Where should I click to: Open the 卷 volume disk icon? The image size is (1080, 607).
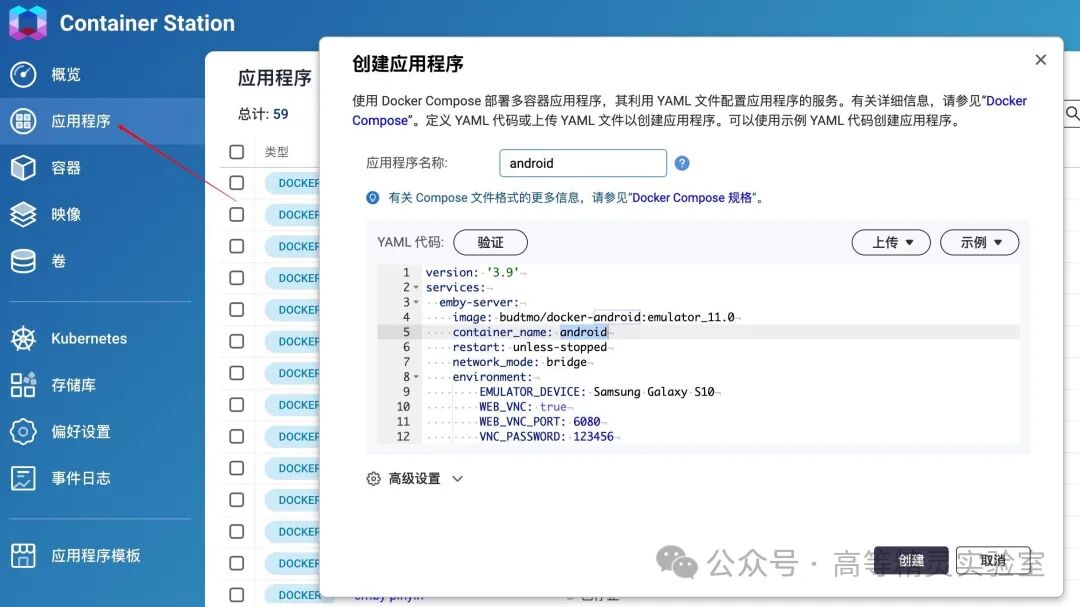pos(23,261)
